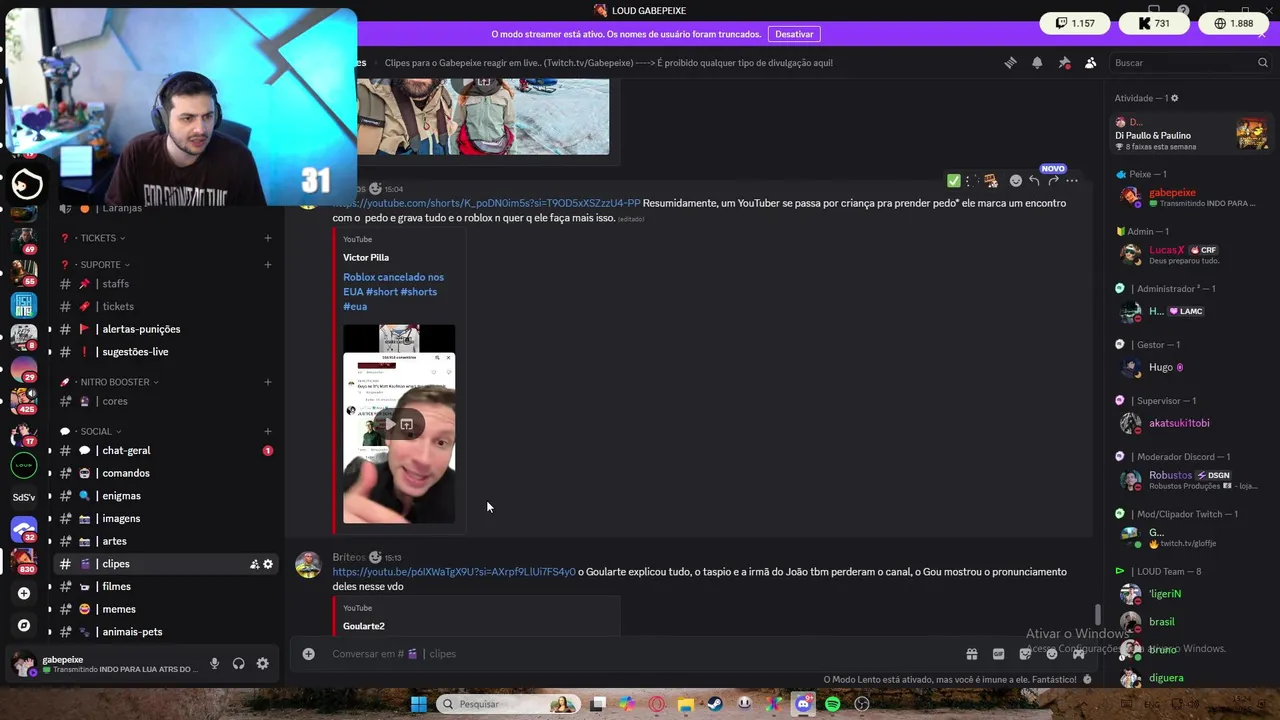
Task: Create channel in TICKETS category plus
Action: tap(268, 238)
